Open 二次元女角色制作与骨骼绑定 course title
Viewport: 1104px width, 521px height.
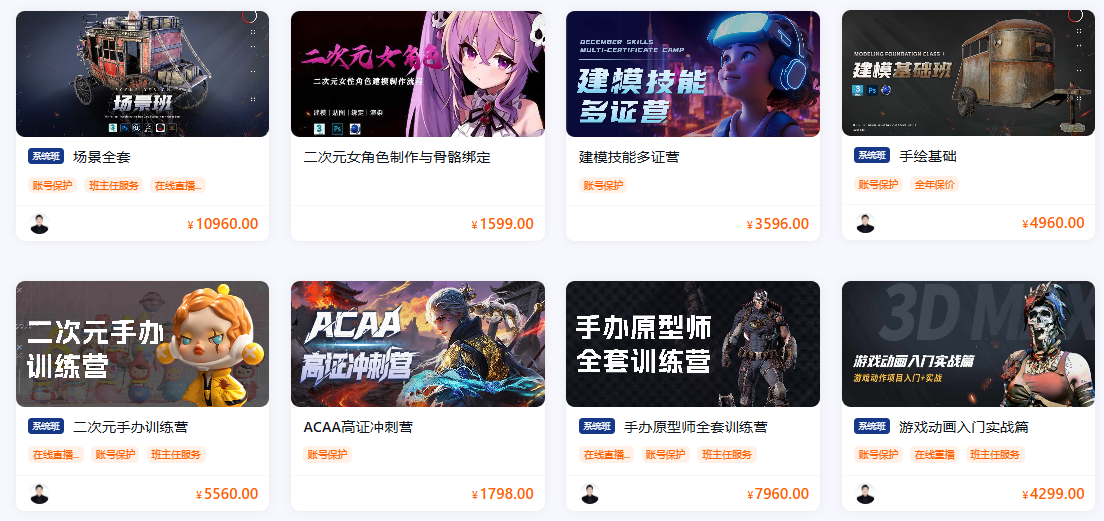click(397, 157)
